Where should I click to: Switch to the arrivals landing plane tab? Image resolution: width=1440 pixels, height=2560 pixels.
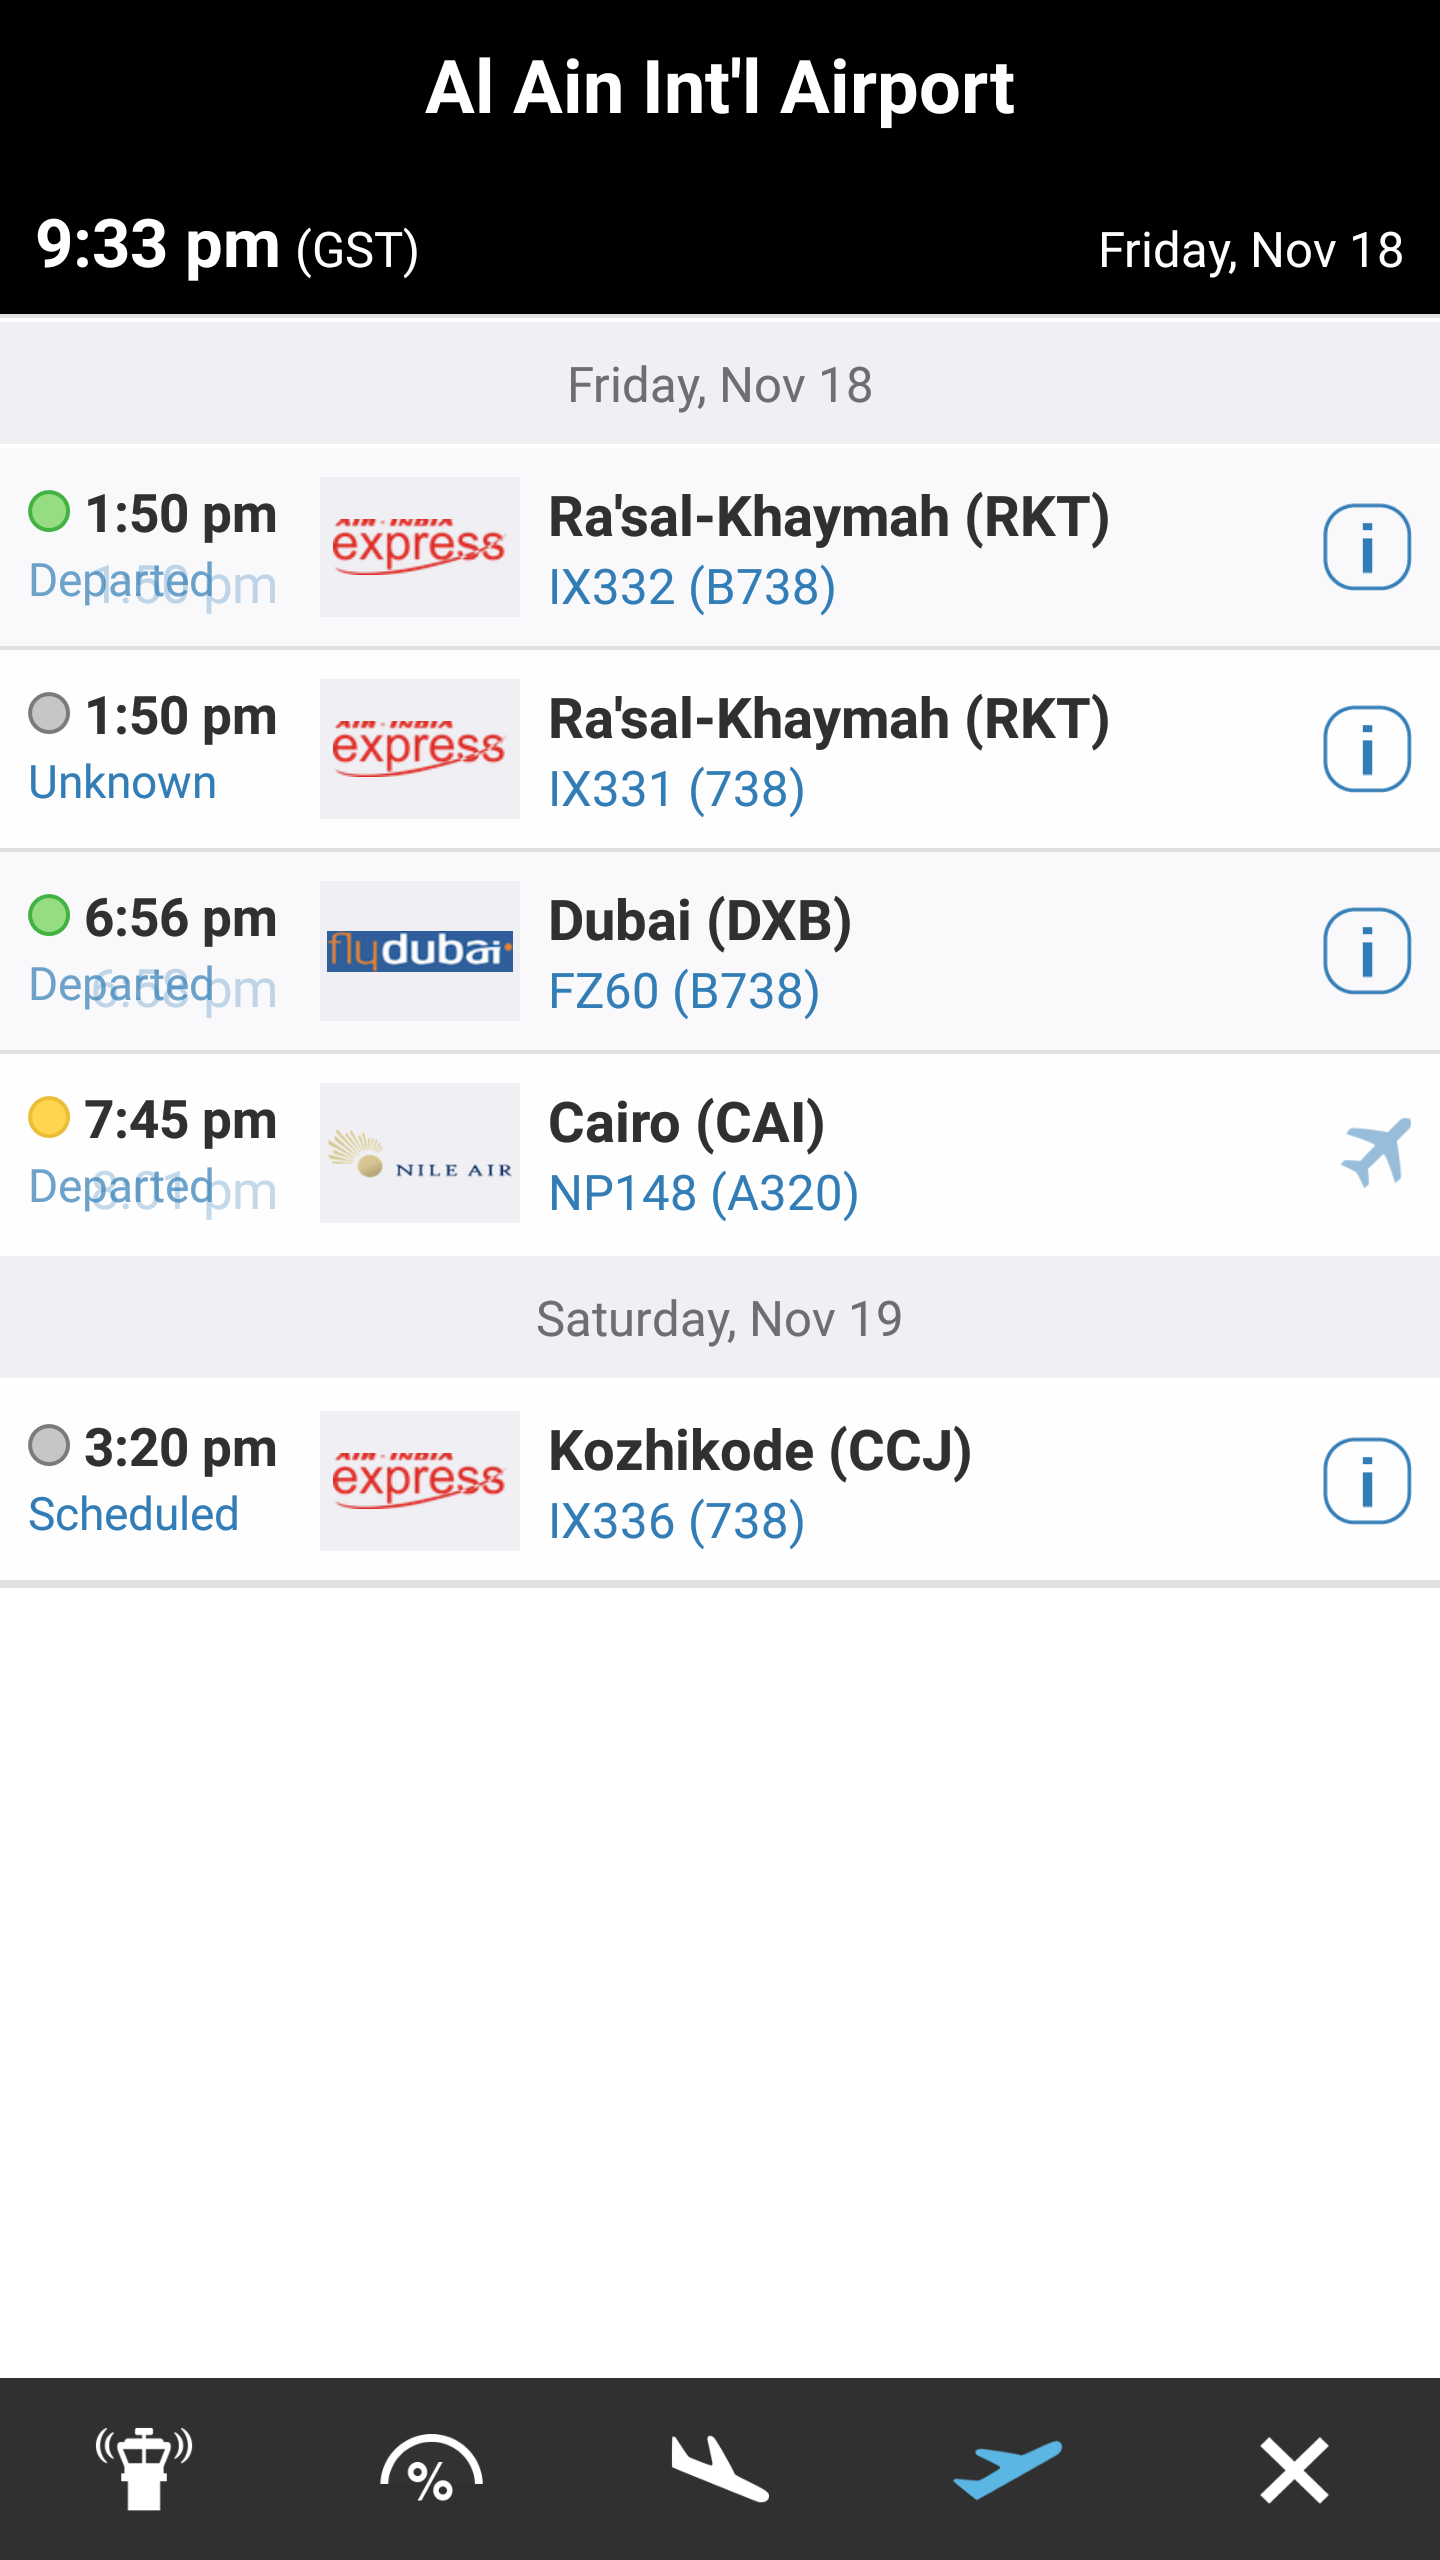[x=719, y=2470]
